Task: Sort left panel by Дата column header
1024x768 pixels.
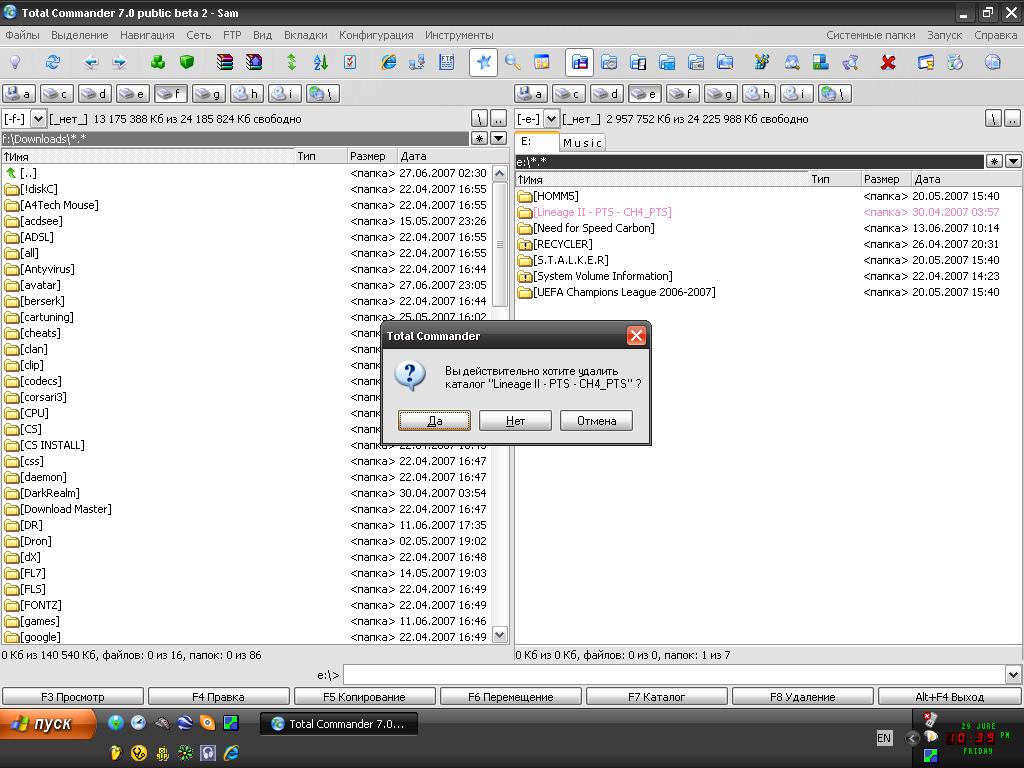Action: [x=453, y=156]
